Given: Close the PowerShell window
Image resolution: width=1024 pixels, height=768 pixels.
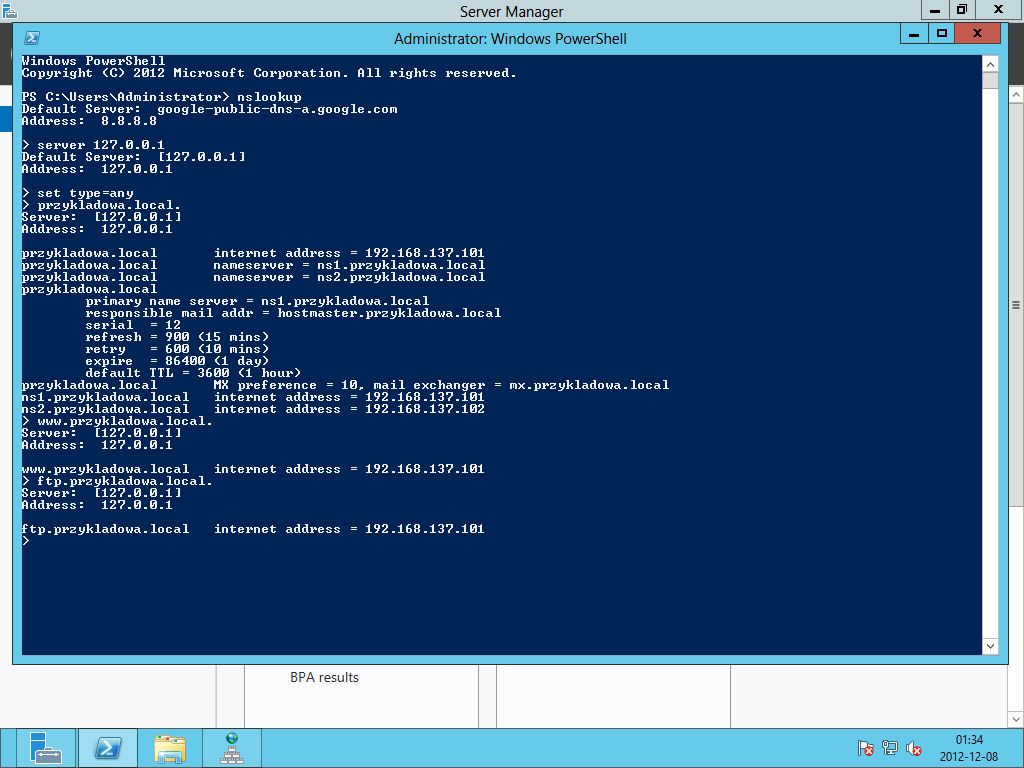Looking at the screenshot, I should [977, 33].
